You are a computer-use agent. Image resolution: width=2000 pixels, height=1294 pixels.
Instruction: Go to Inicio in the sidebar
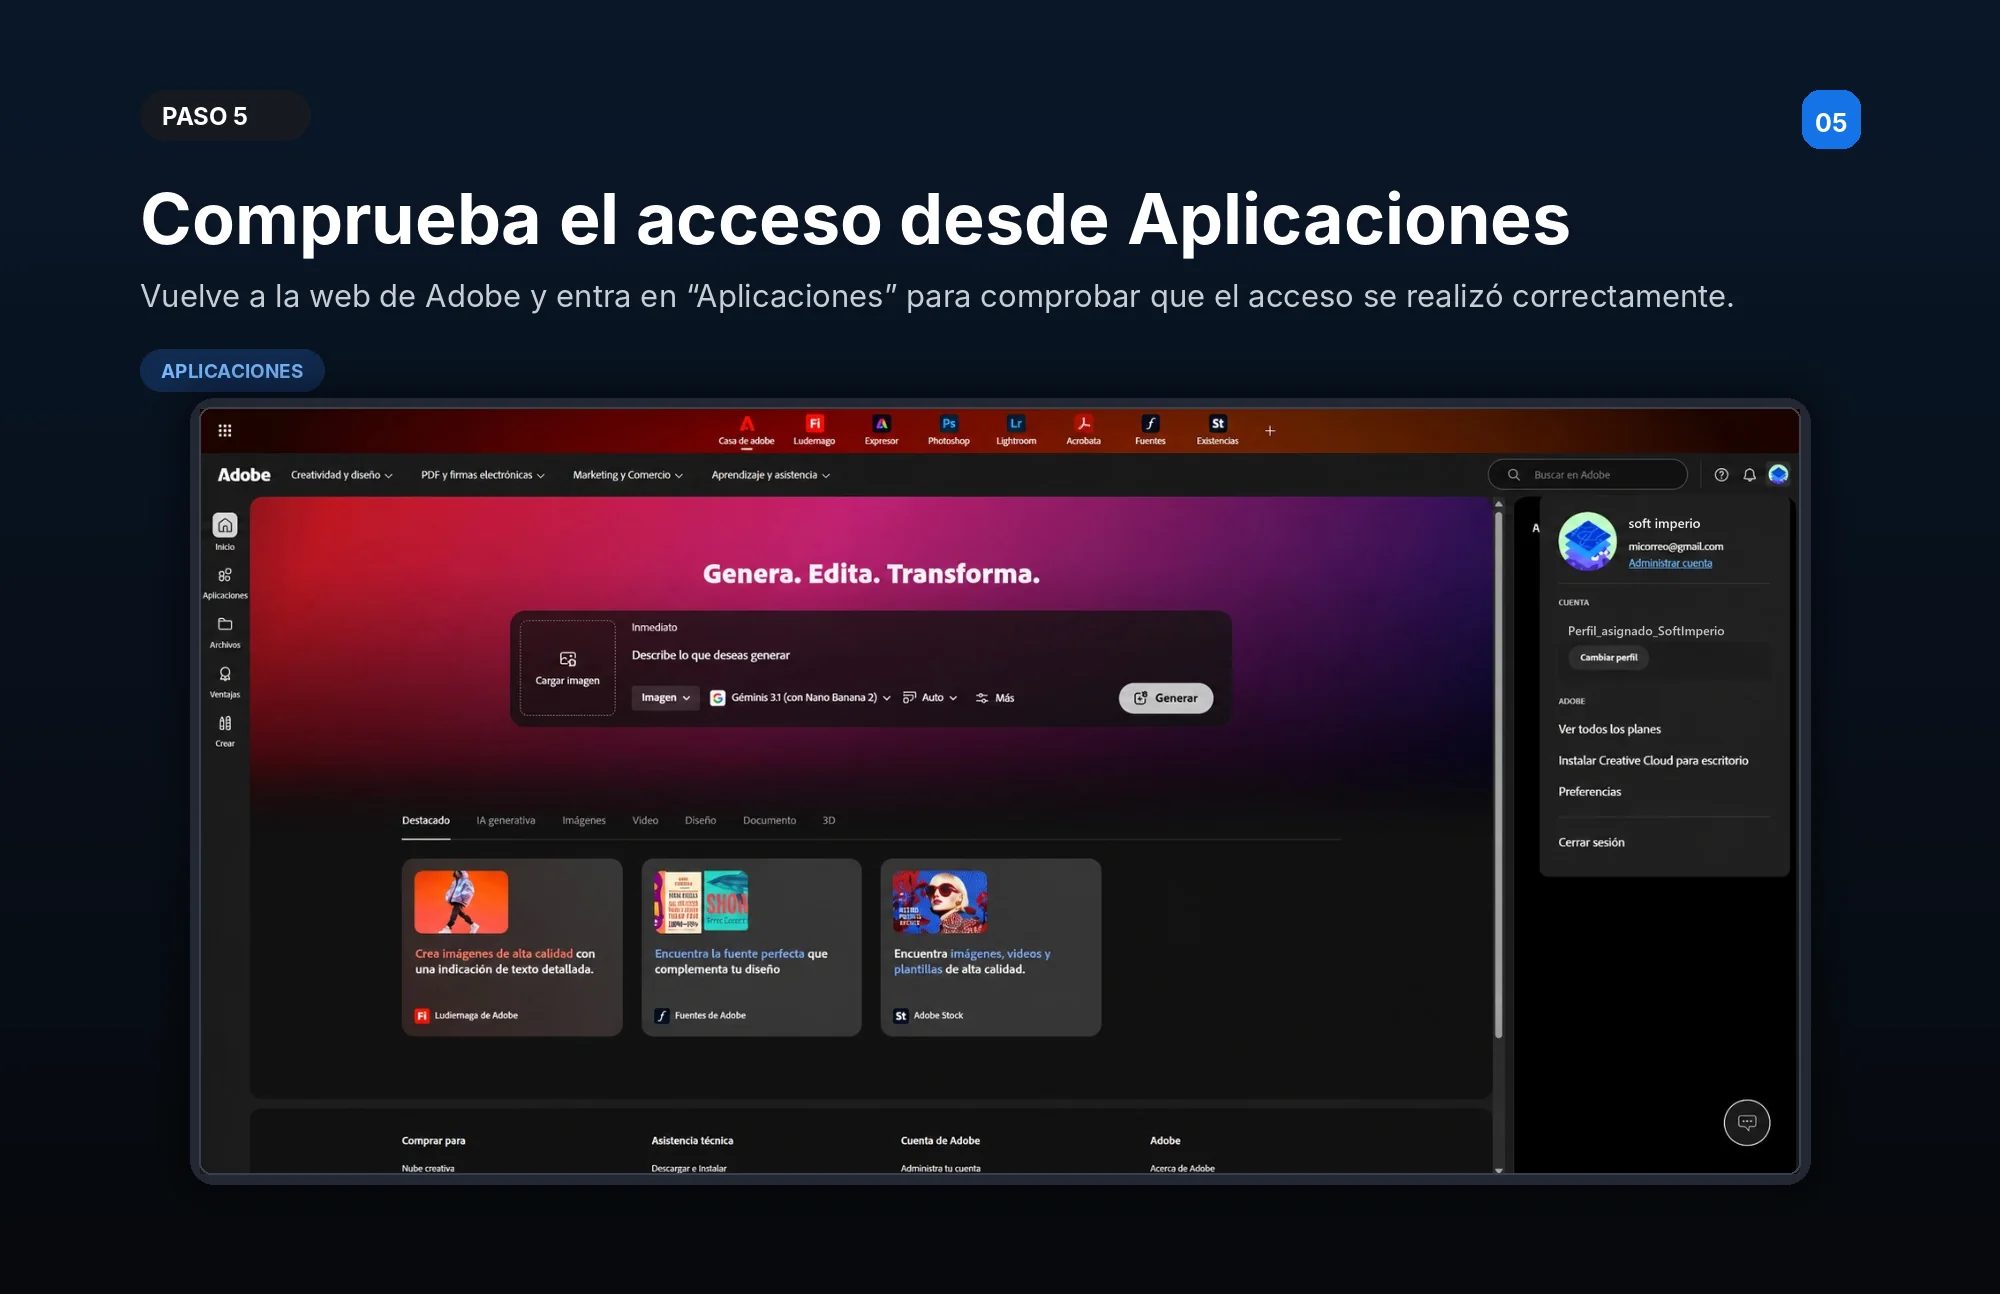[225, 532]
